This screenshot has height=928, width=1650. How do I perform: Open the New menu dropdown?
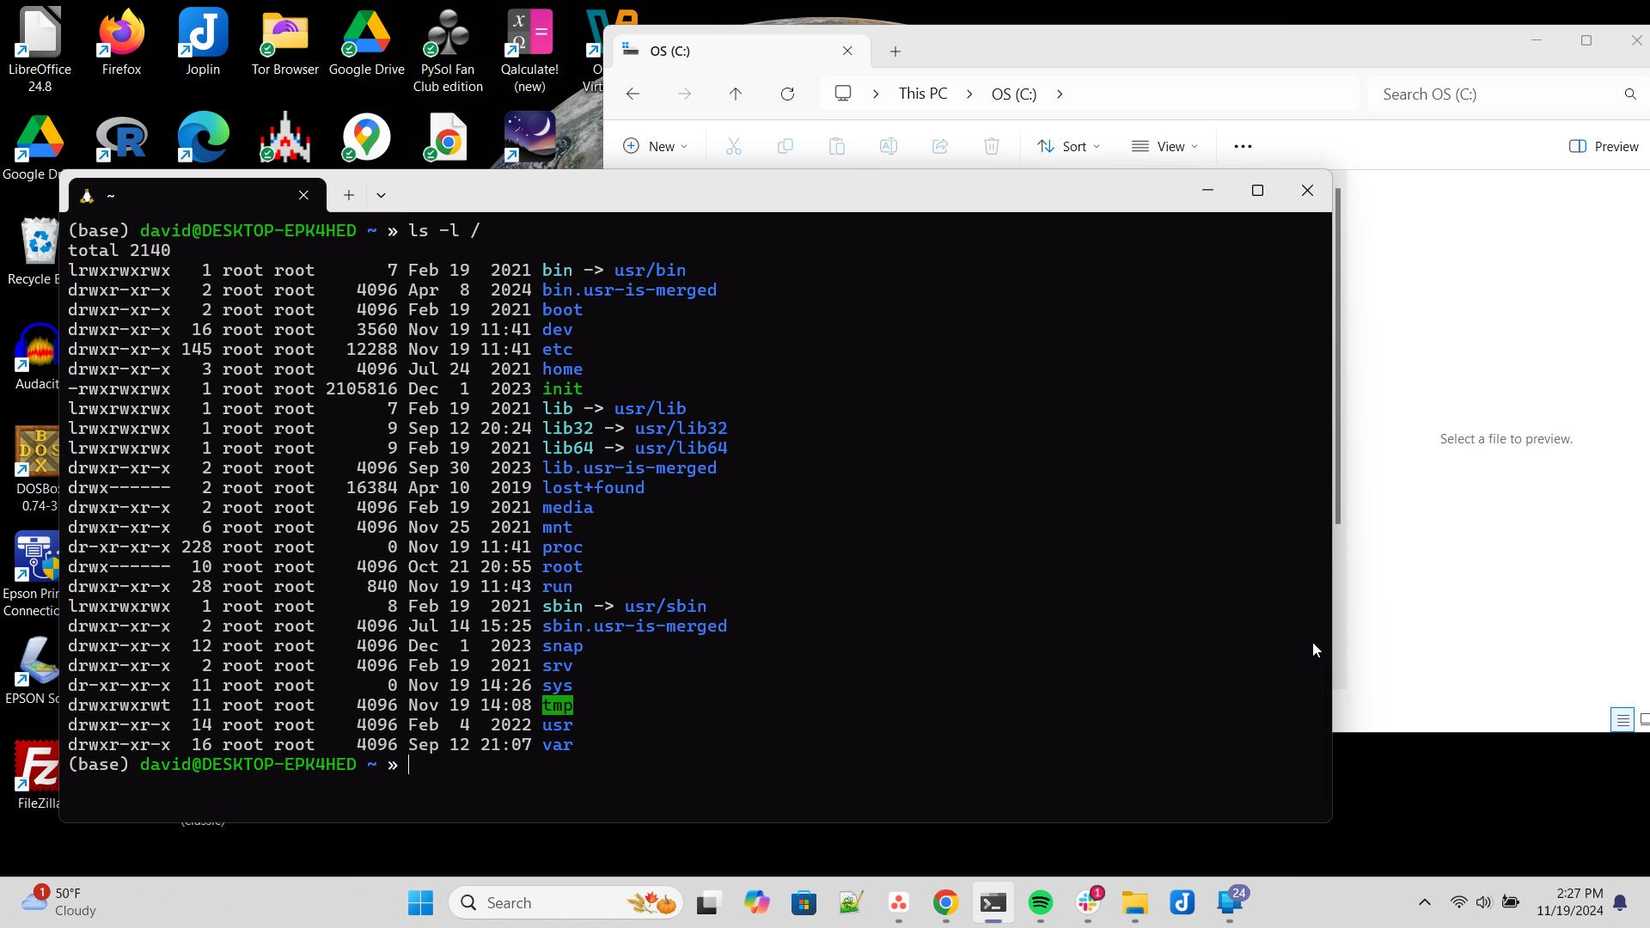[x=655, y=146]
